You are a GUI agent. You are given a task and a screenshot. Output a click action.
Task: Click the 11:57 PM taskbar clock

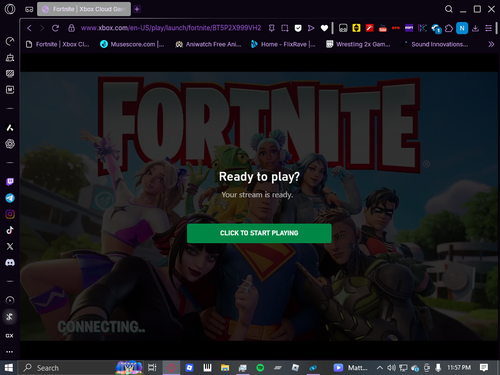coord(459,367)
